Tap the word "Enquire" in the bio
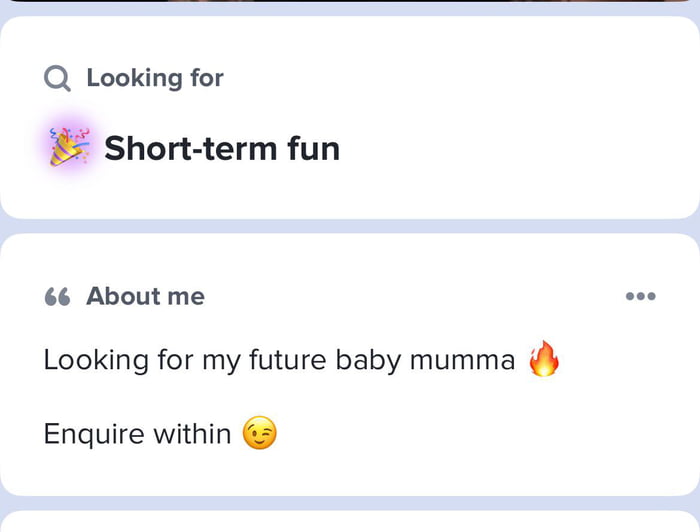 tap(93, 434)
